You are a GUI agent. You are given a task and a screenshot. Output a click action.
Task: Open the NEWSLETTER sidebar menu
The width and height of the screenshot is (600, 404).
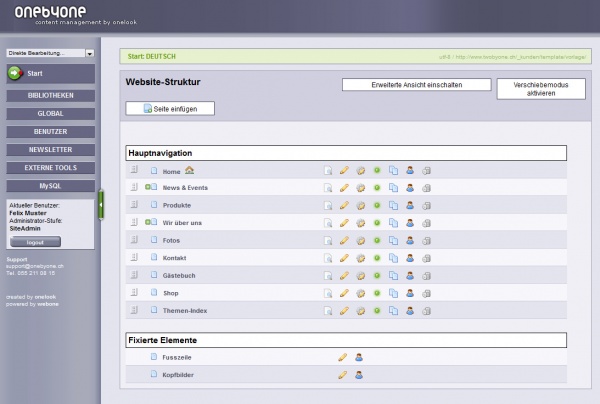(50, 150)
